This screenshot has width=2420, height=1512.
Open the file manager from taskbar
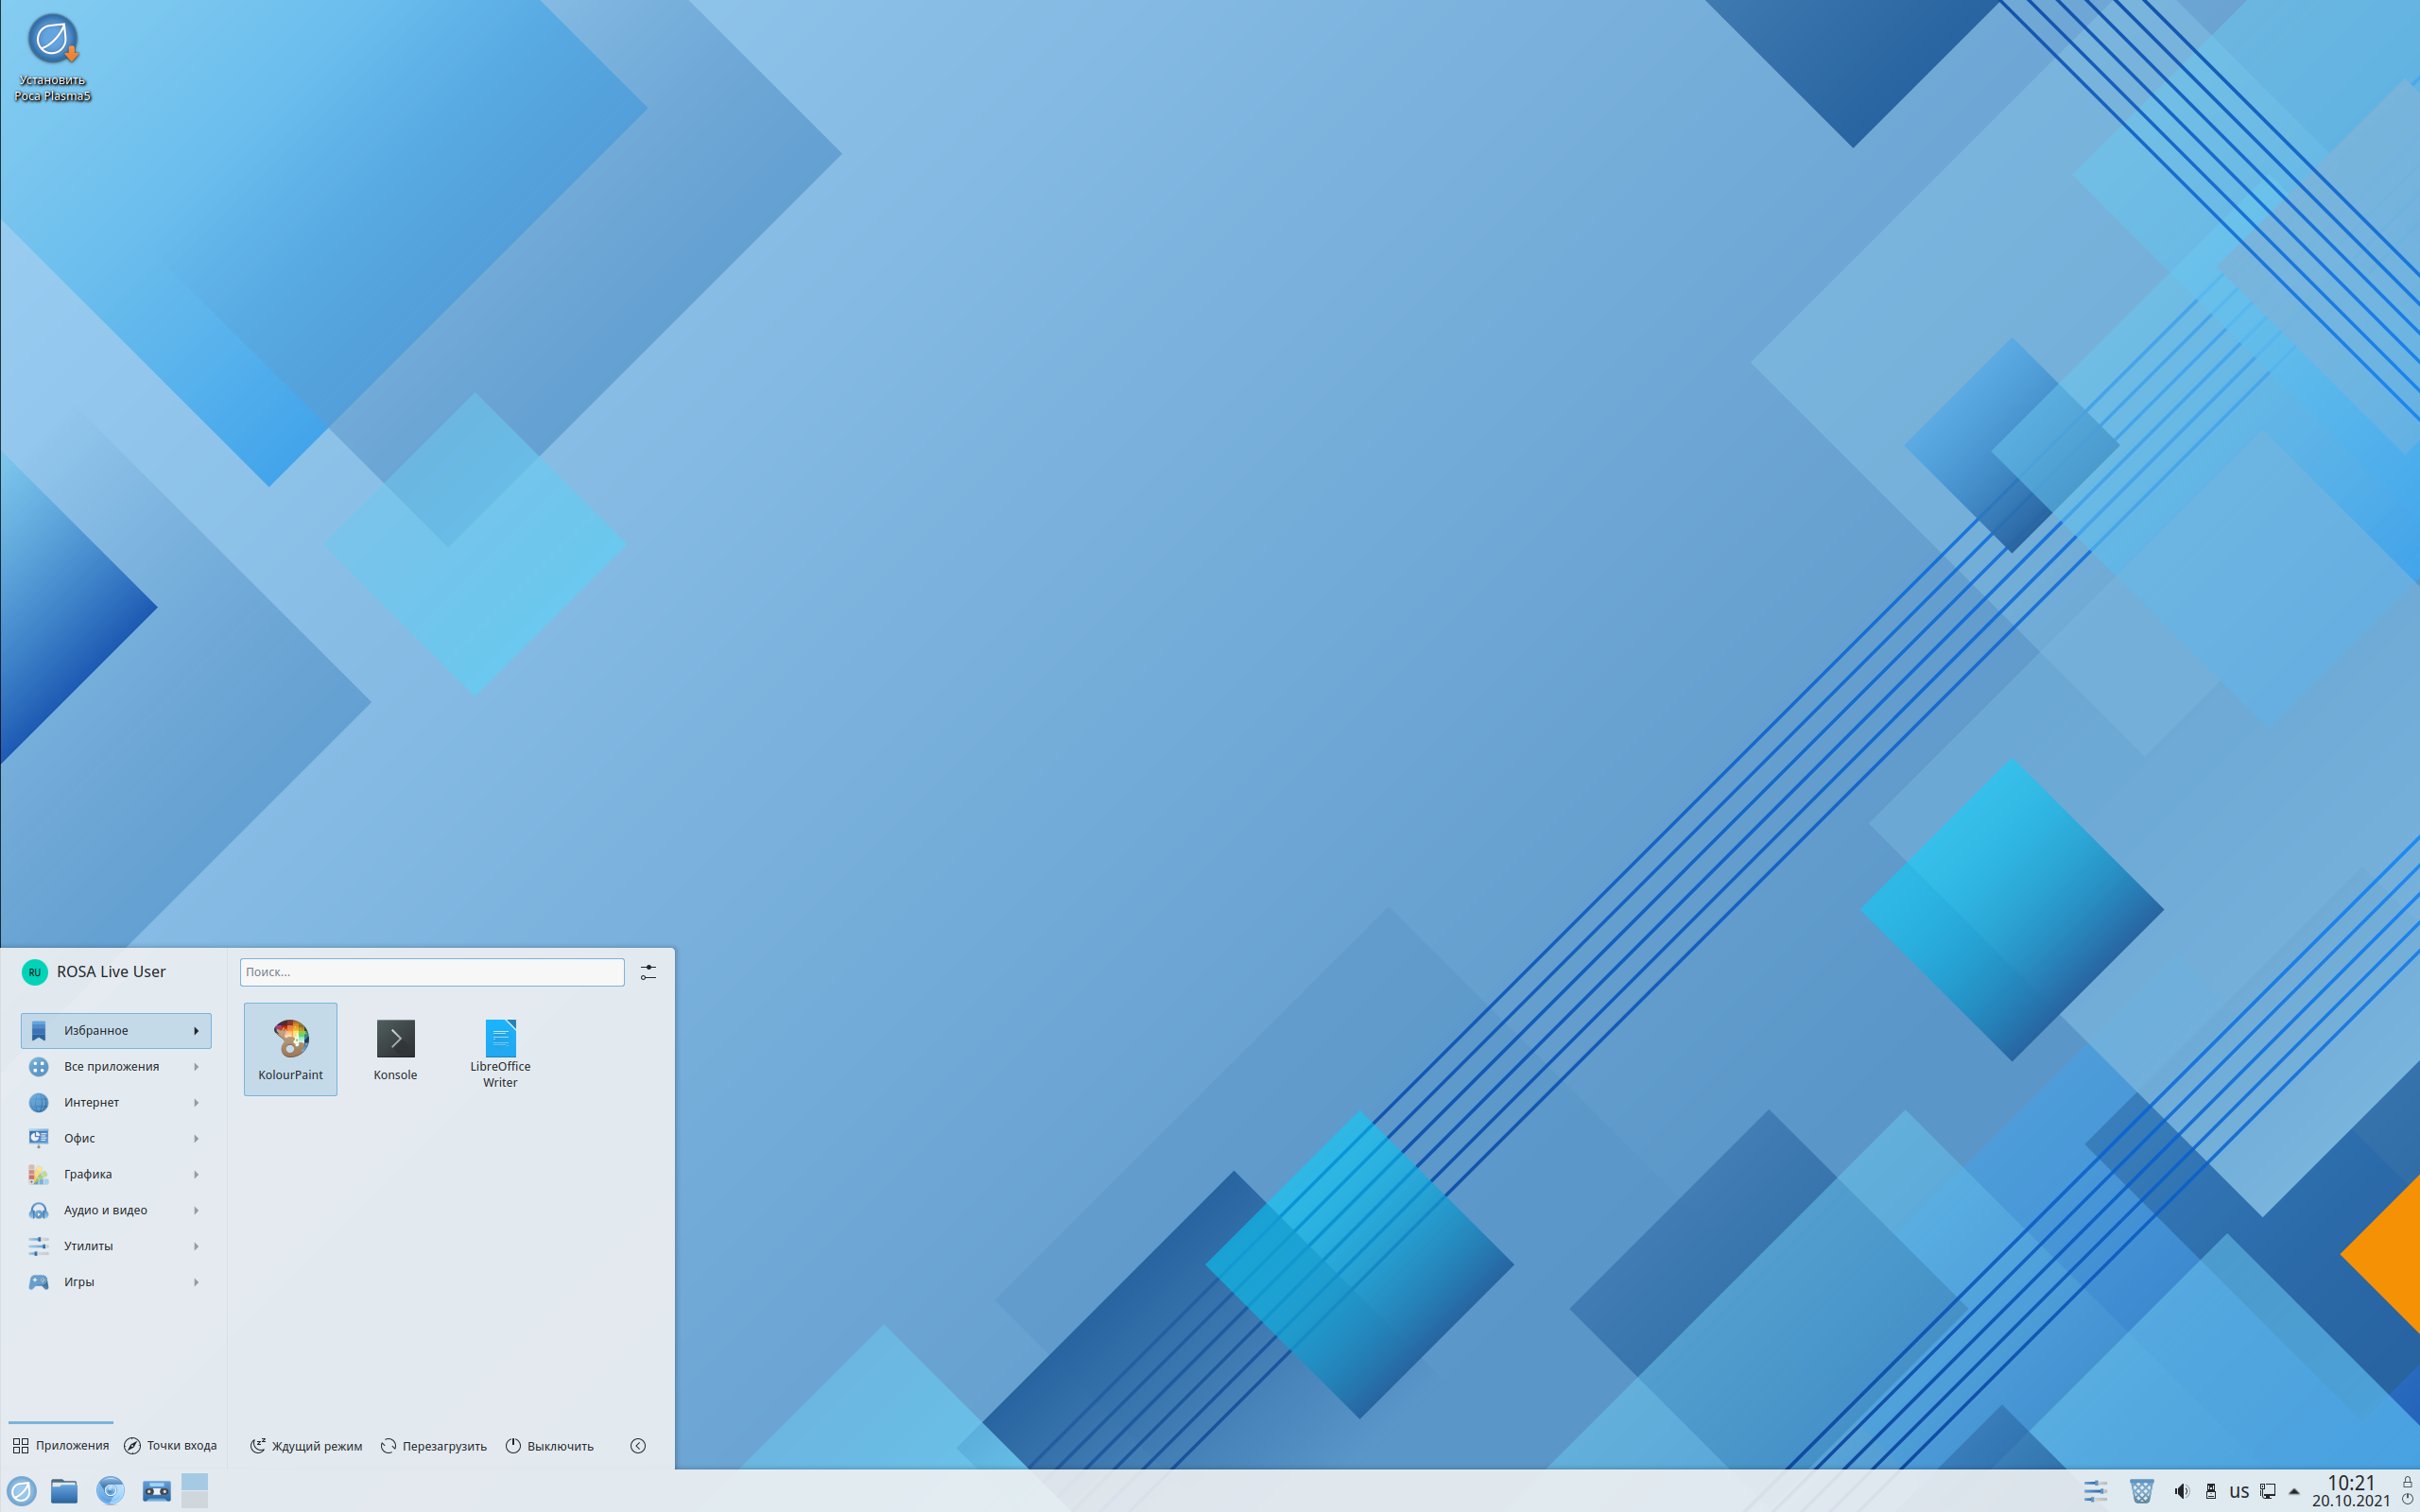tap(64, 1491)
